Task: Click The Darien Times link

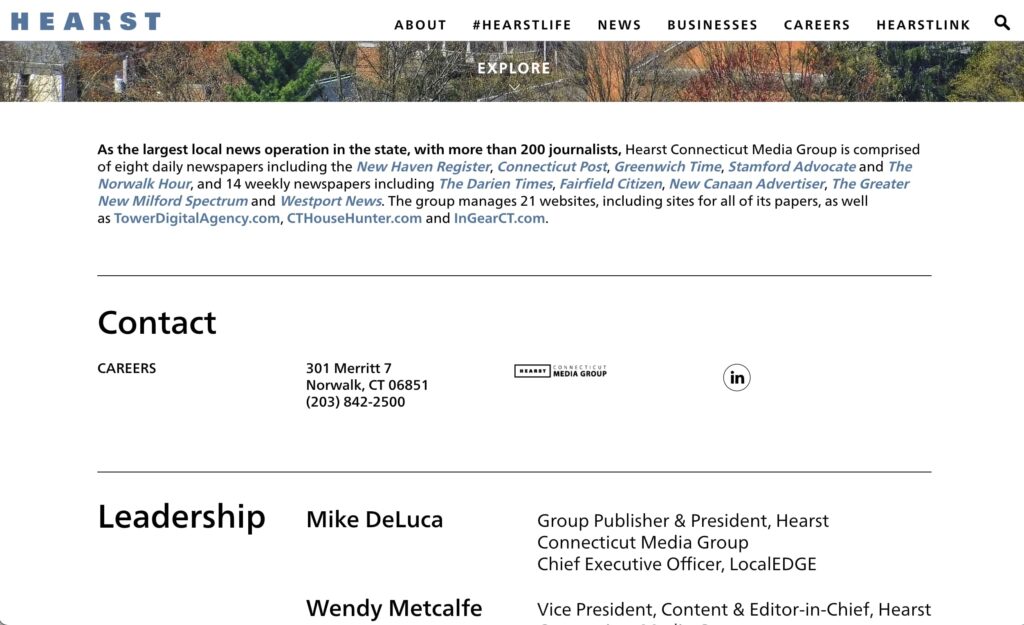Action: click(495, 184)
